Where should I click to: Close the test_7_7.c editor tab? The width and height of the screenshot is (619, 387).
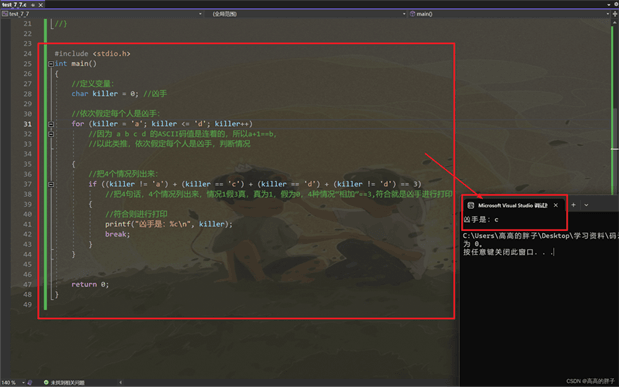click(40, 5)
